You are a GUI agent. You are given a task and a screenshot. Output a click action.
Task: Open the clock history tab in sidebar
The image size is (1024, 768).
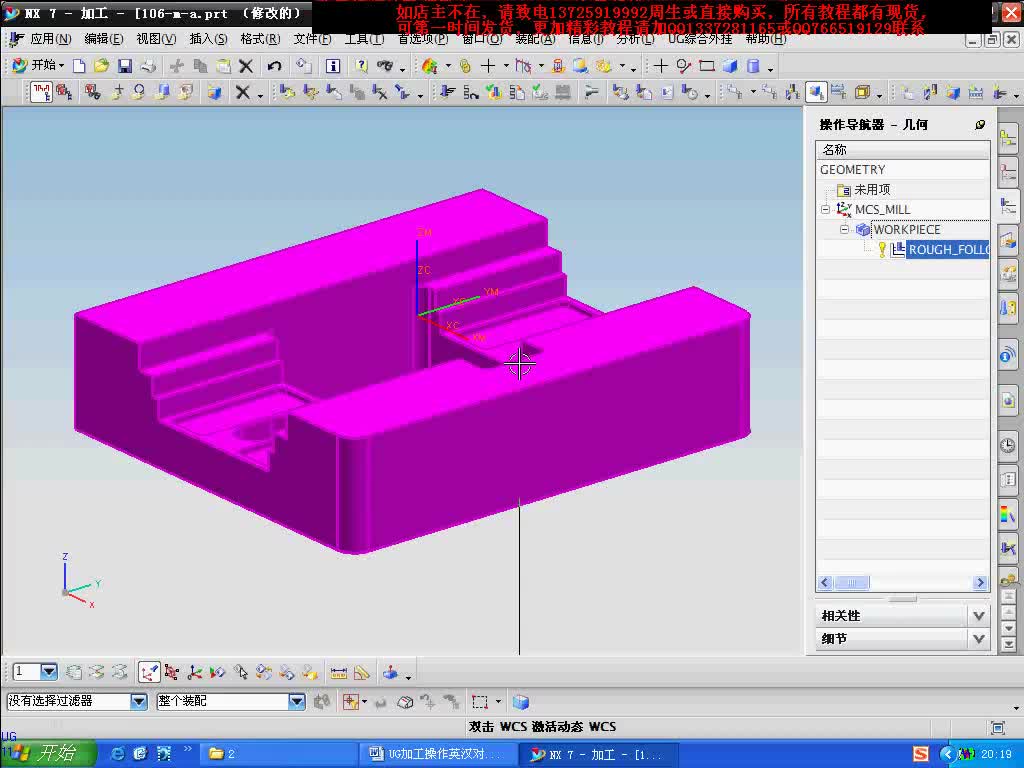[x=1008, y=445]
